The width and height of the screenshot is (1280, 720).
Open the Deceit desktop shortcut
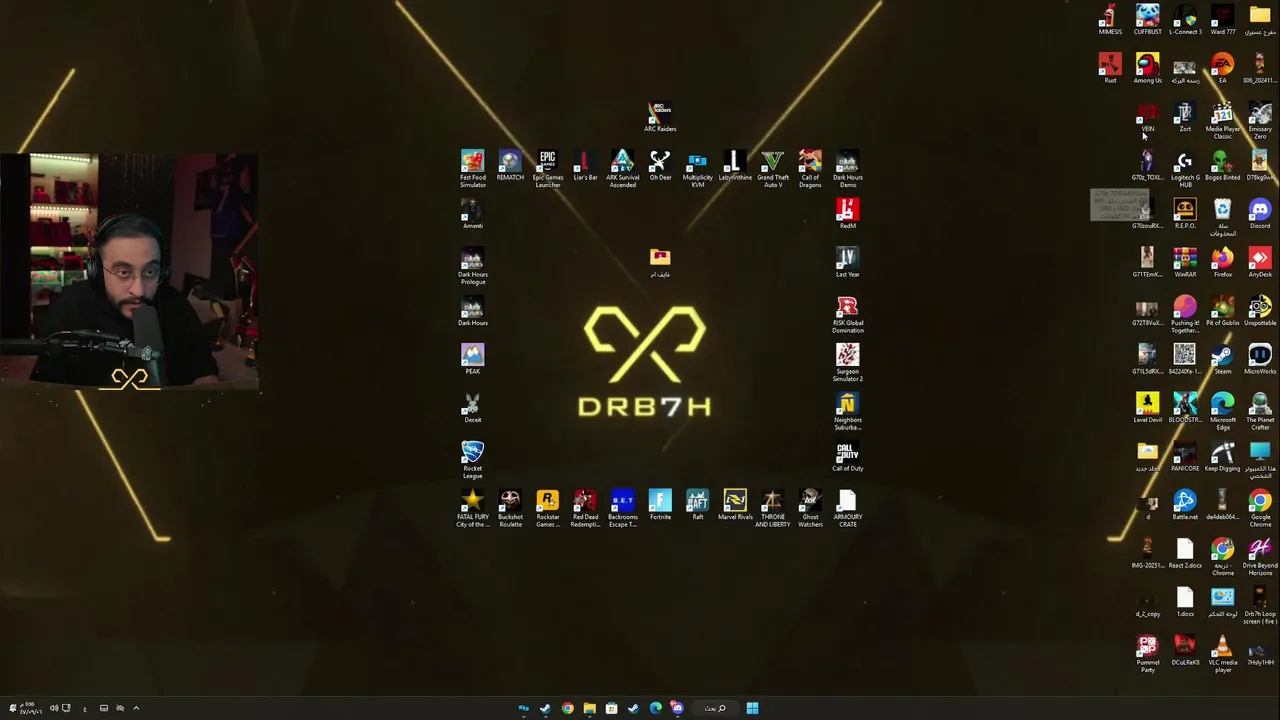coord(473,408)
